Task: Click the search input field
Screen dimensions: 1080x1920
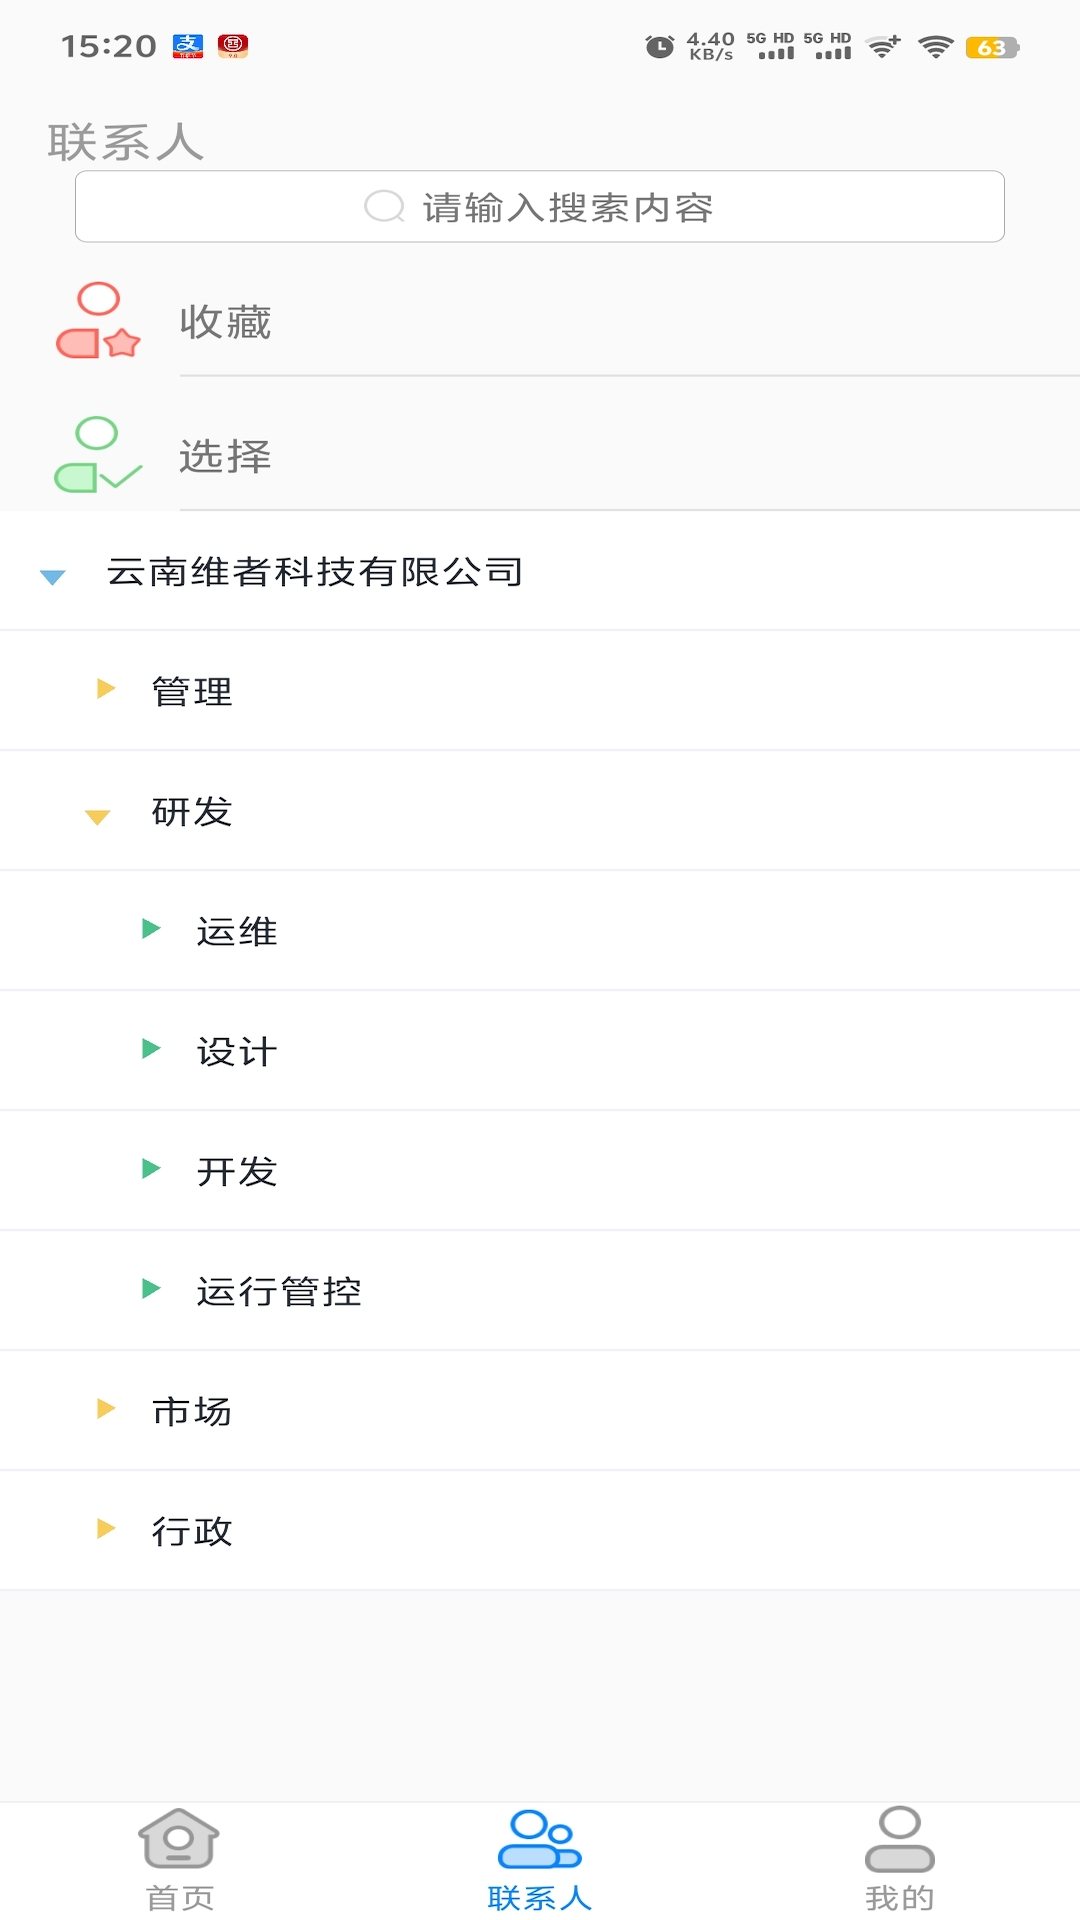Action: click(540, 206)
